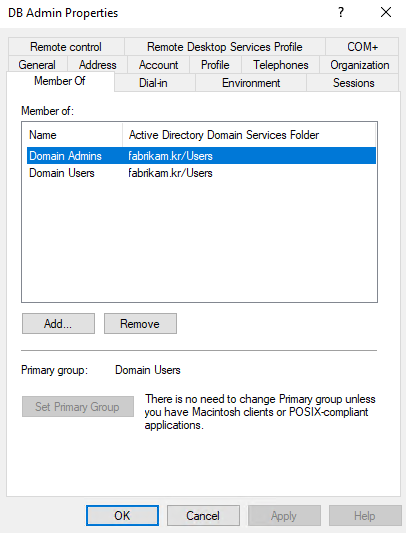Close the DB Admin Properties window

tap(386, 13)
